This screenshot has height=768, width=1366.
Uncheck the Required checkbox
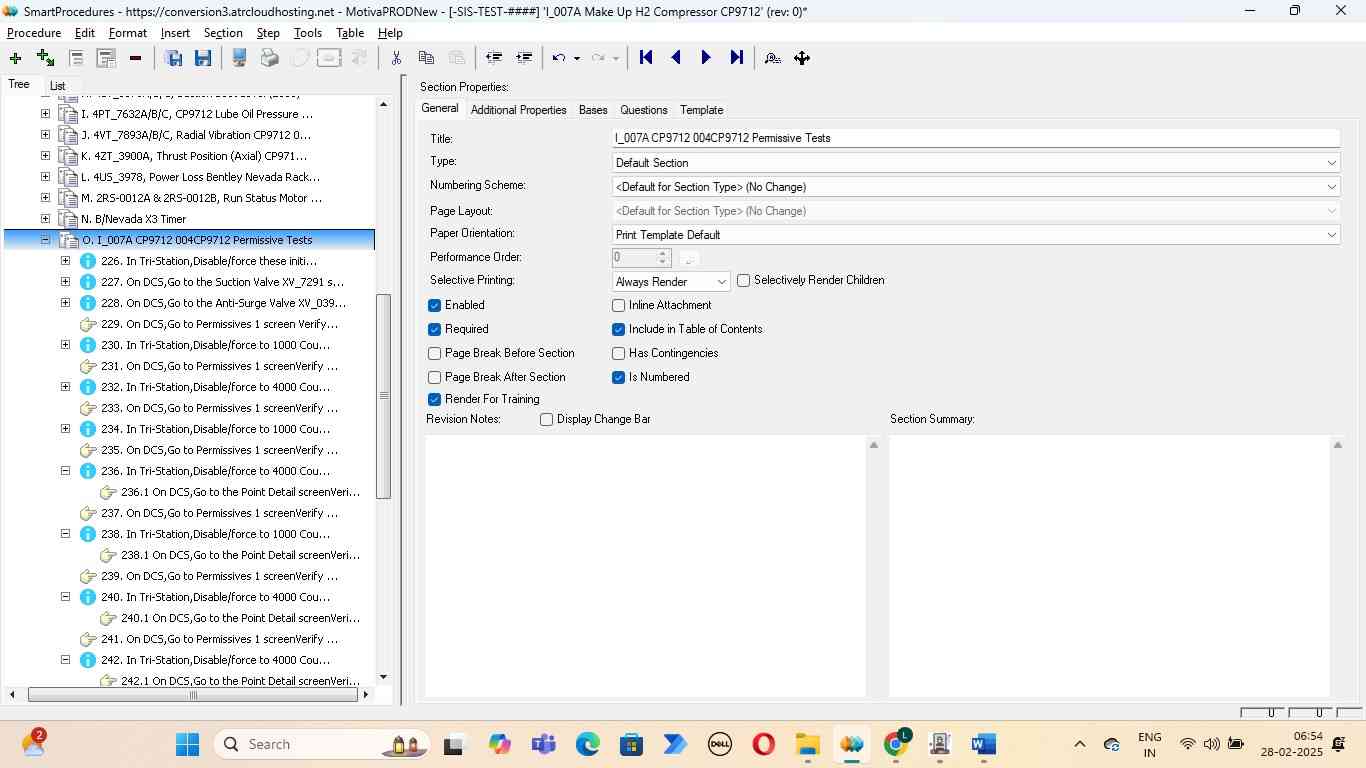434,329
